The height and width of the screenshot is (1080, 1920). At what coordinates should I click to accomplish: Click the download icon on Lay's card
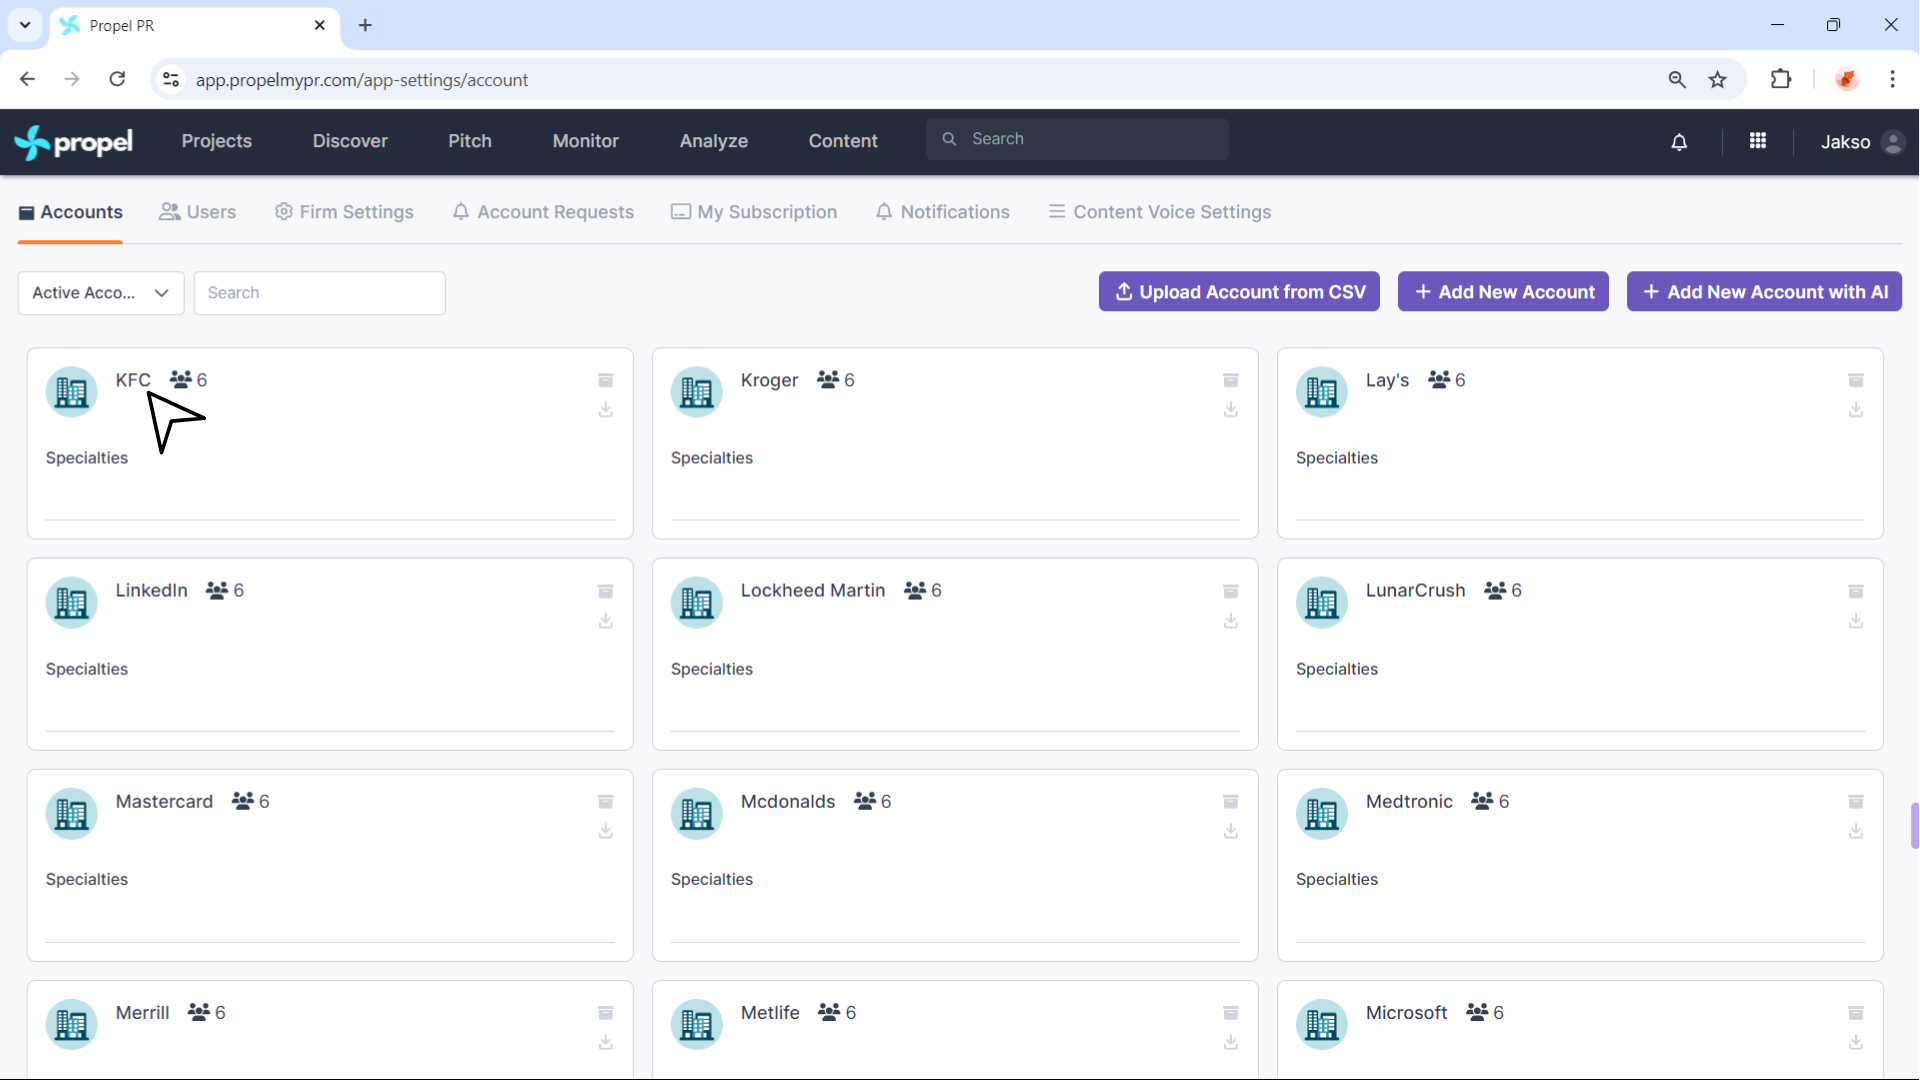tap(1855, 410)
